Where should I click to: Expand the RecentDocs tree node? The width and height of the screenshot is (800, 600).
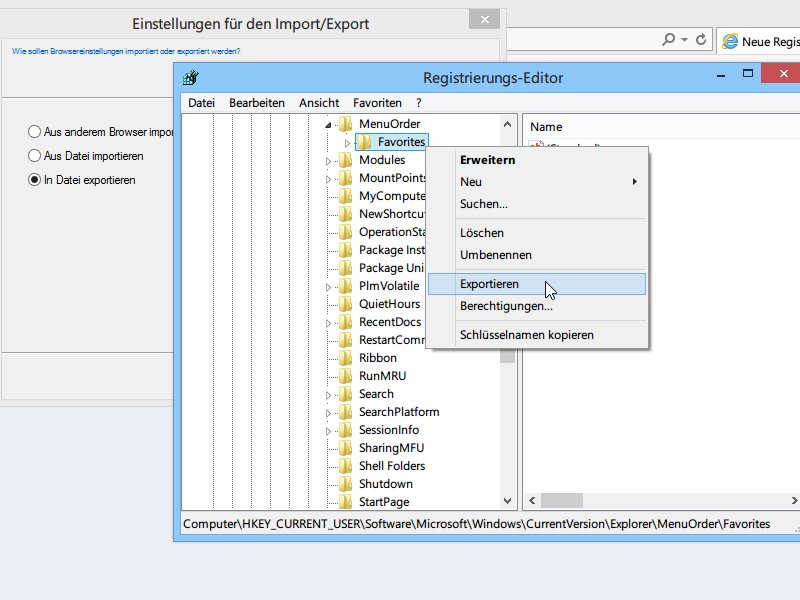[328, 323]
